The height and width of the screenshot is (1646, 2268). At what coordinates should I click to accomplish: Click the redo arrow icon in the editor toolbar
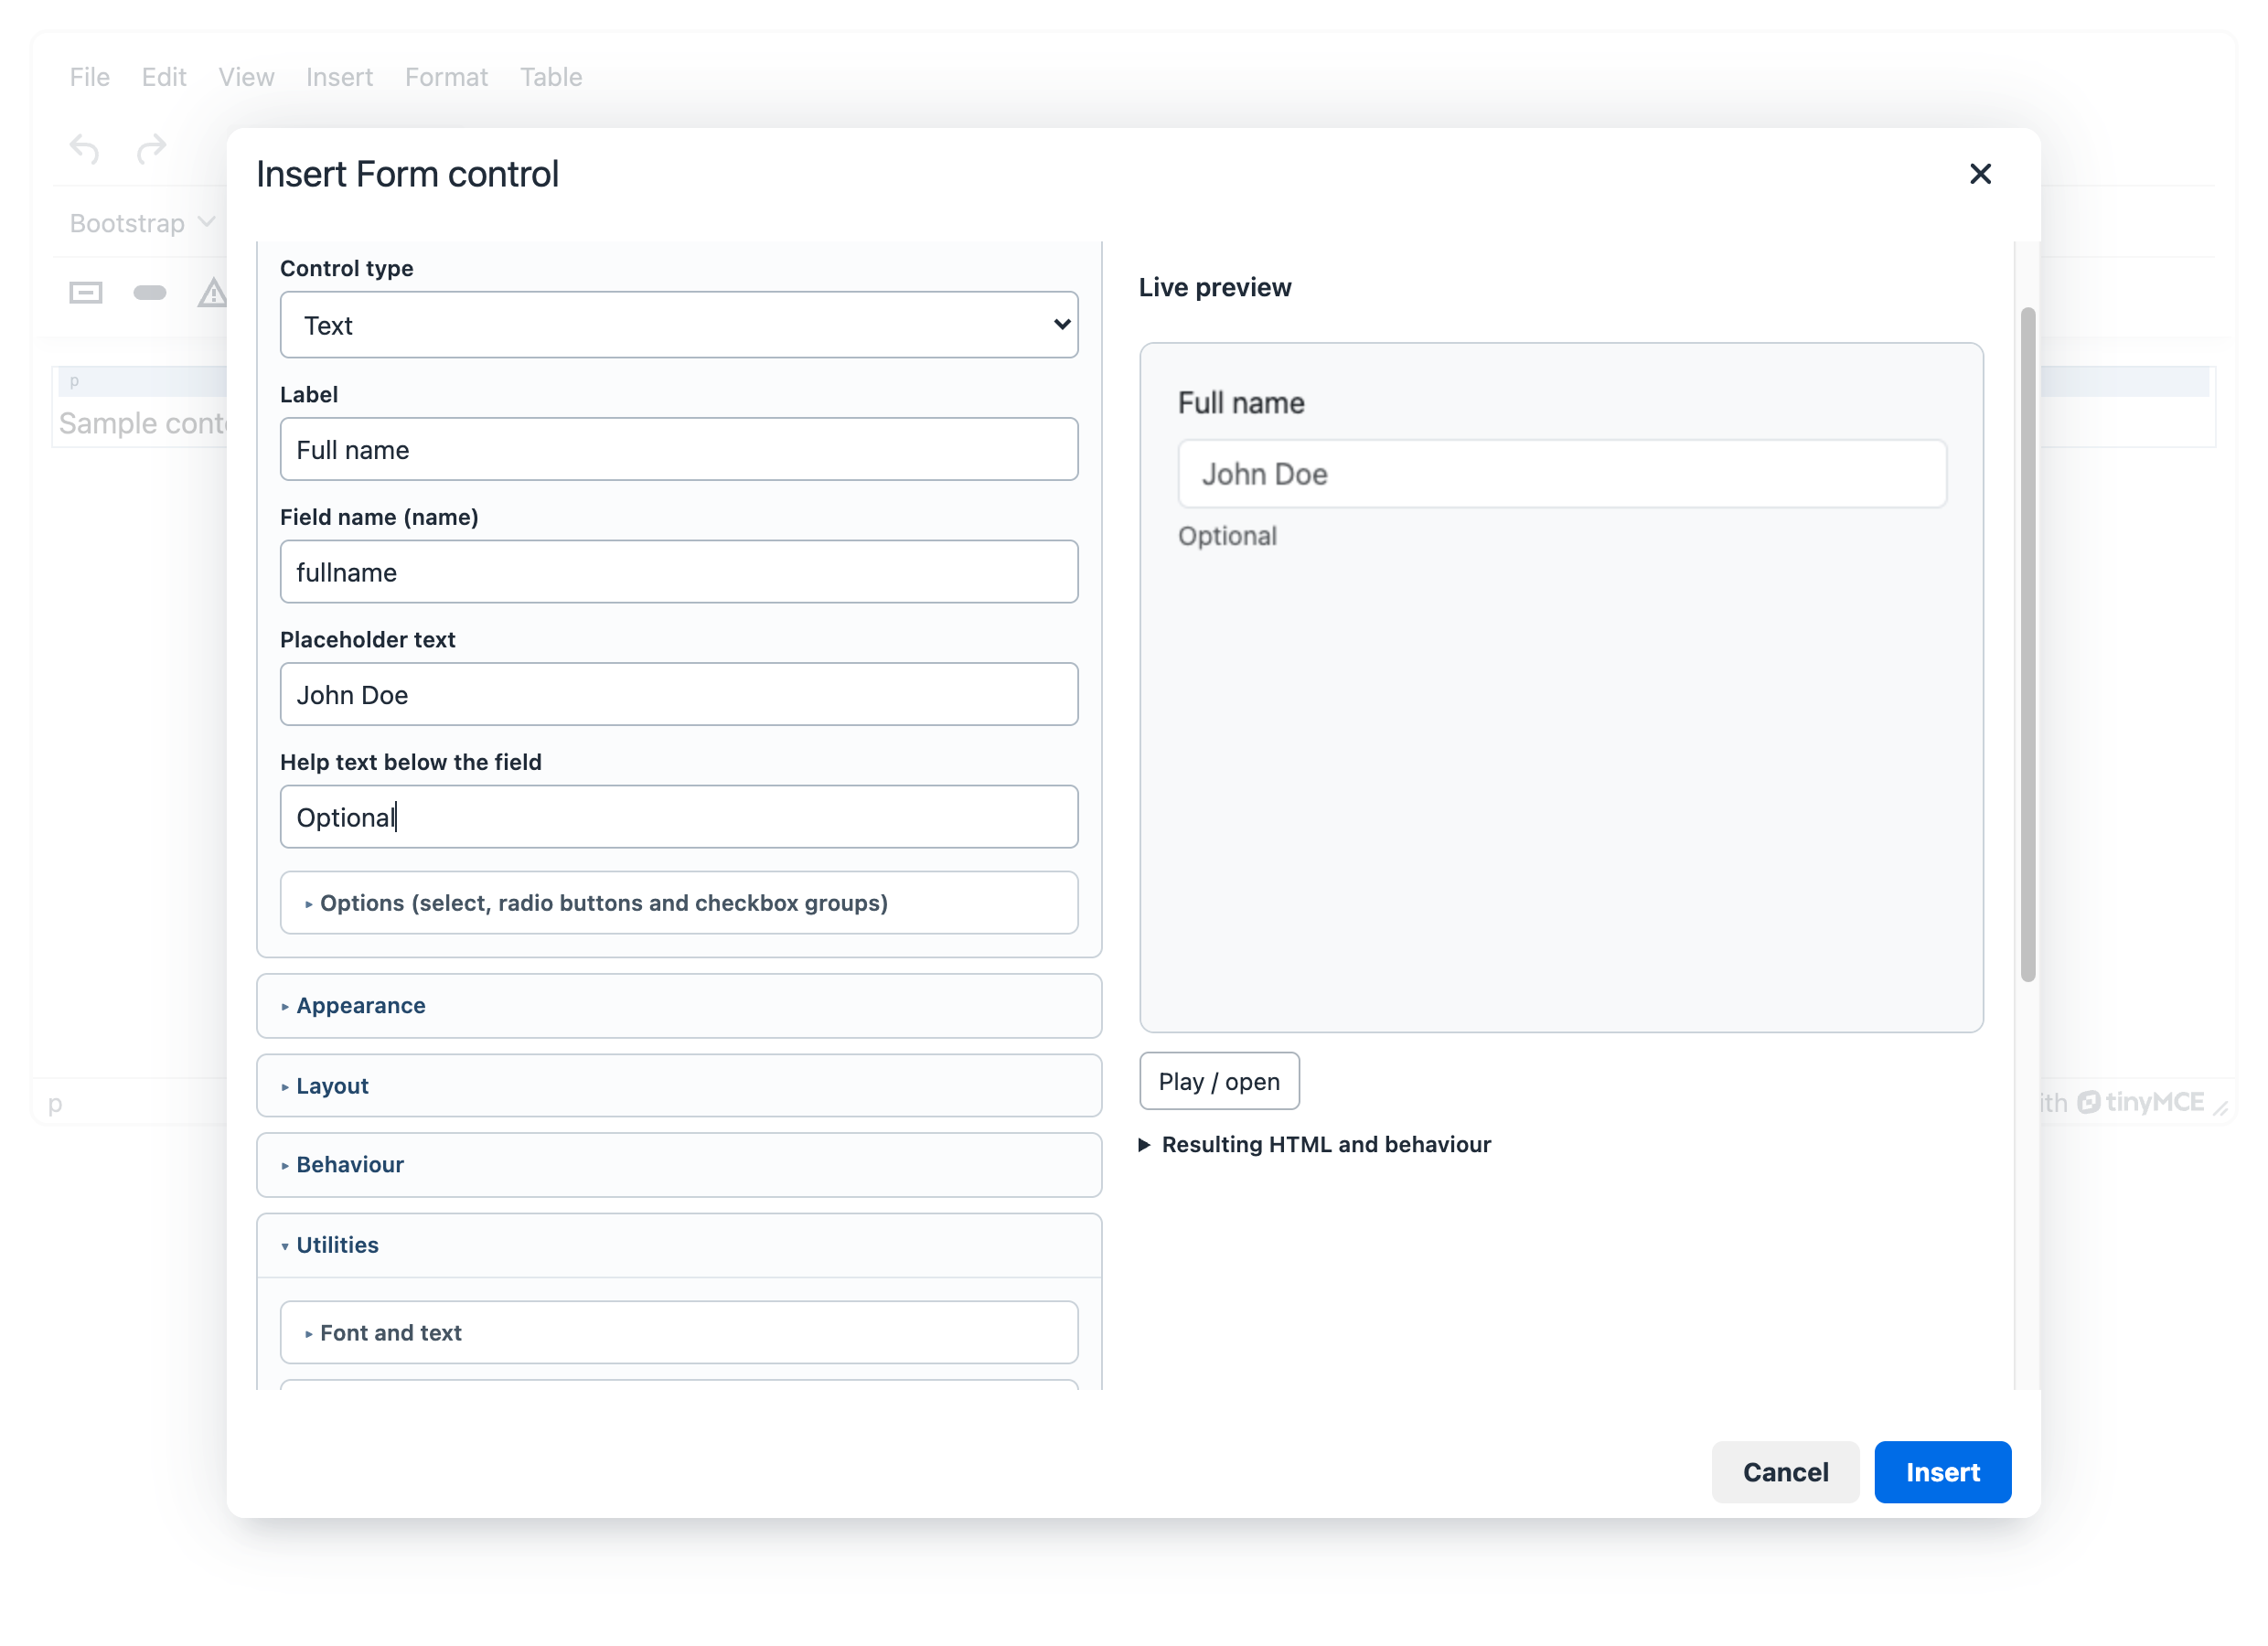point(151,150)
